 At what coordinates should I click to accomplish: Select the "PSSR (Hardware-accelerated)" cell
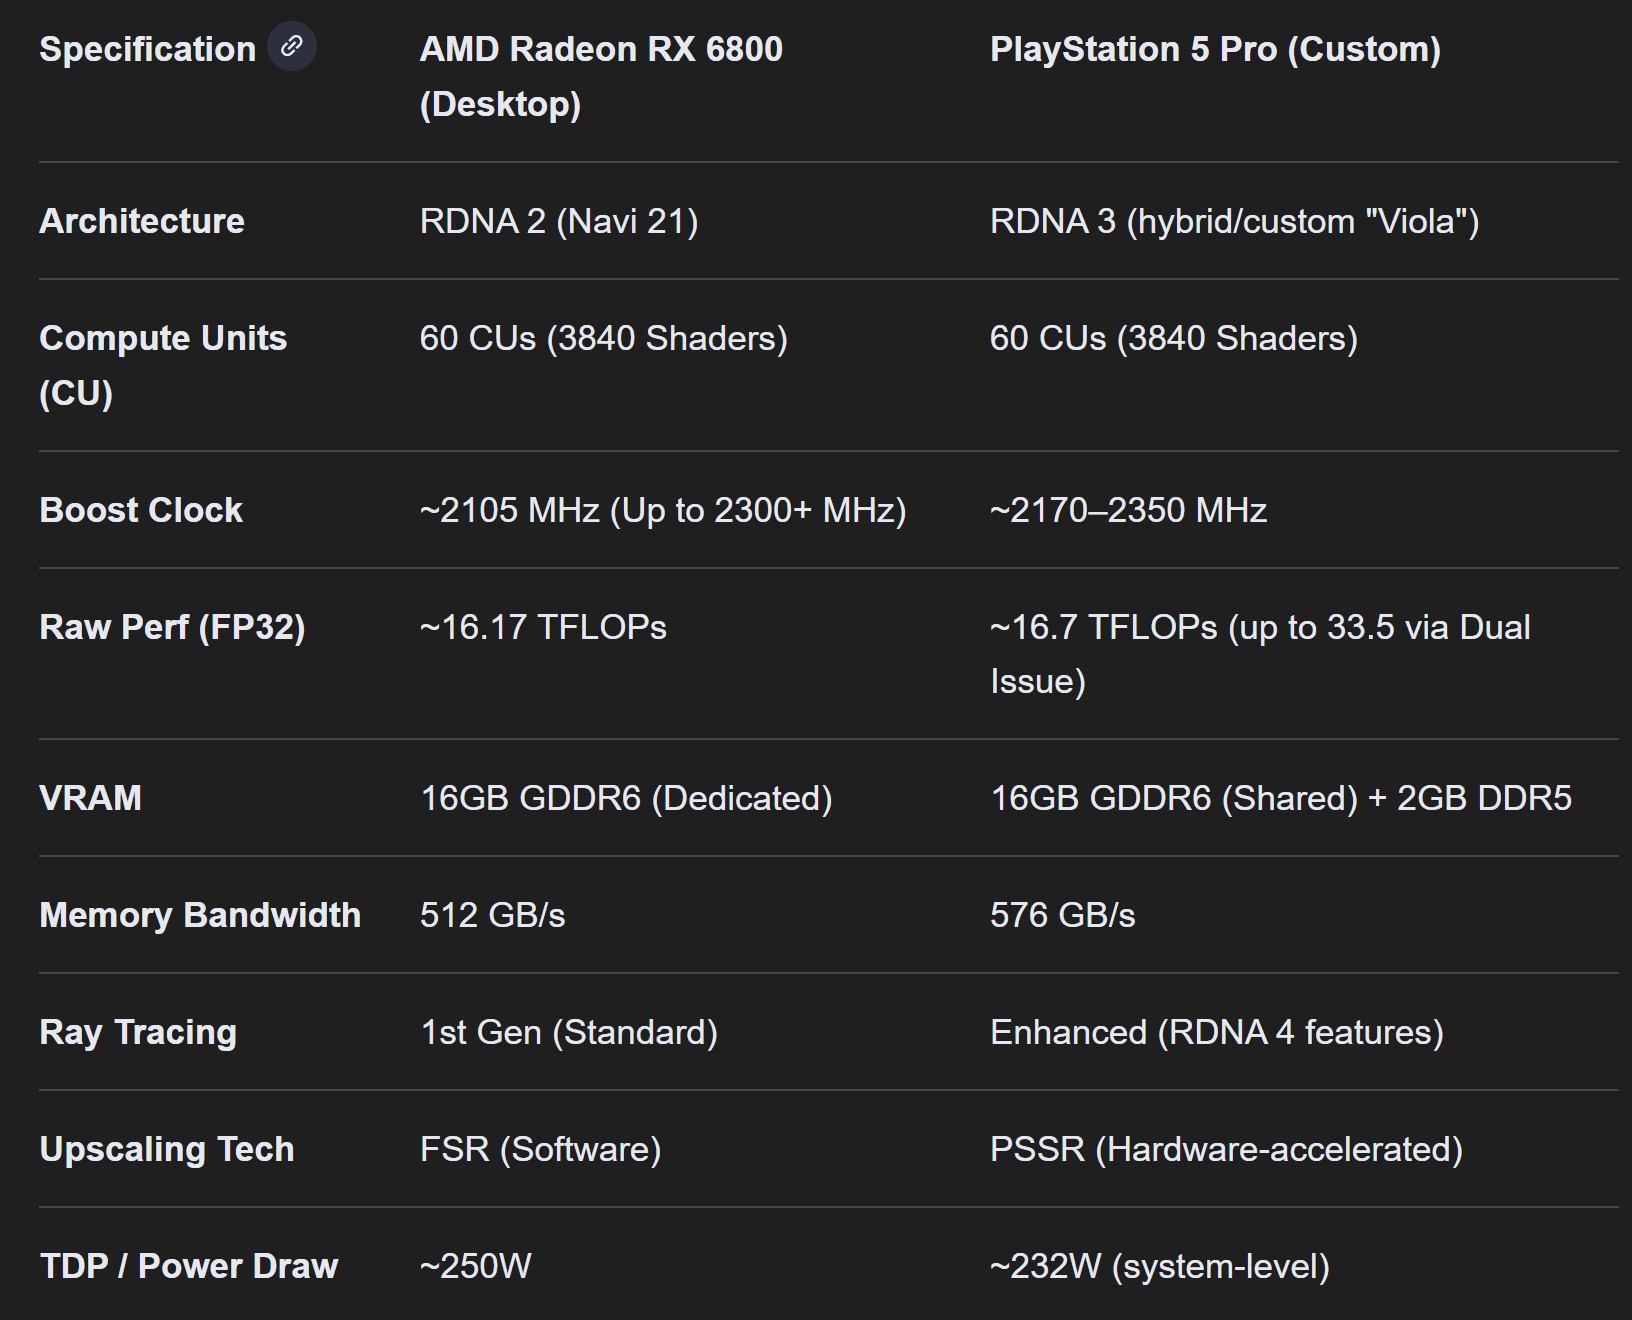1226,1149
